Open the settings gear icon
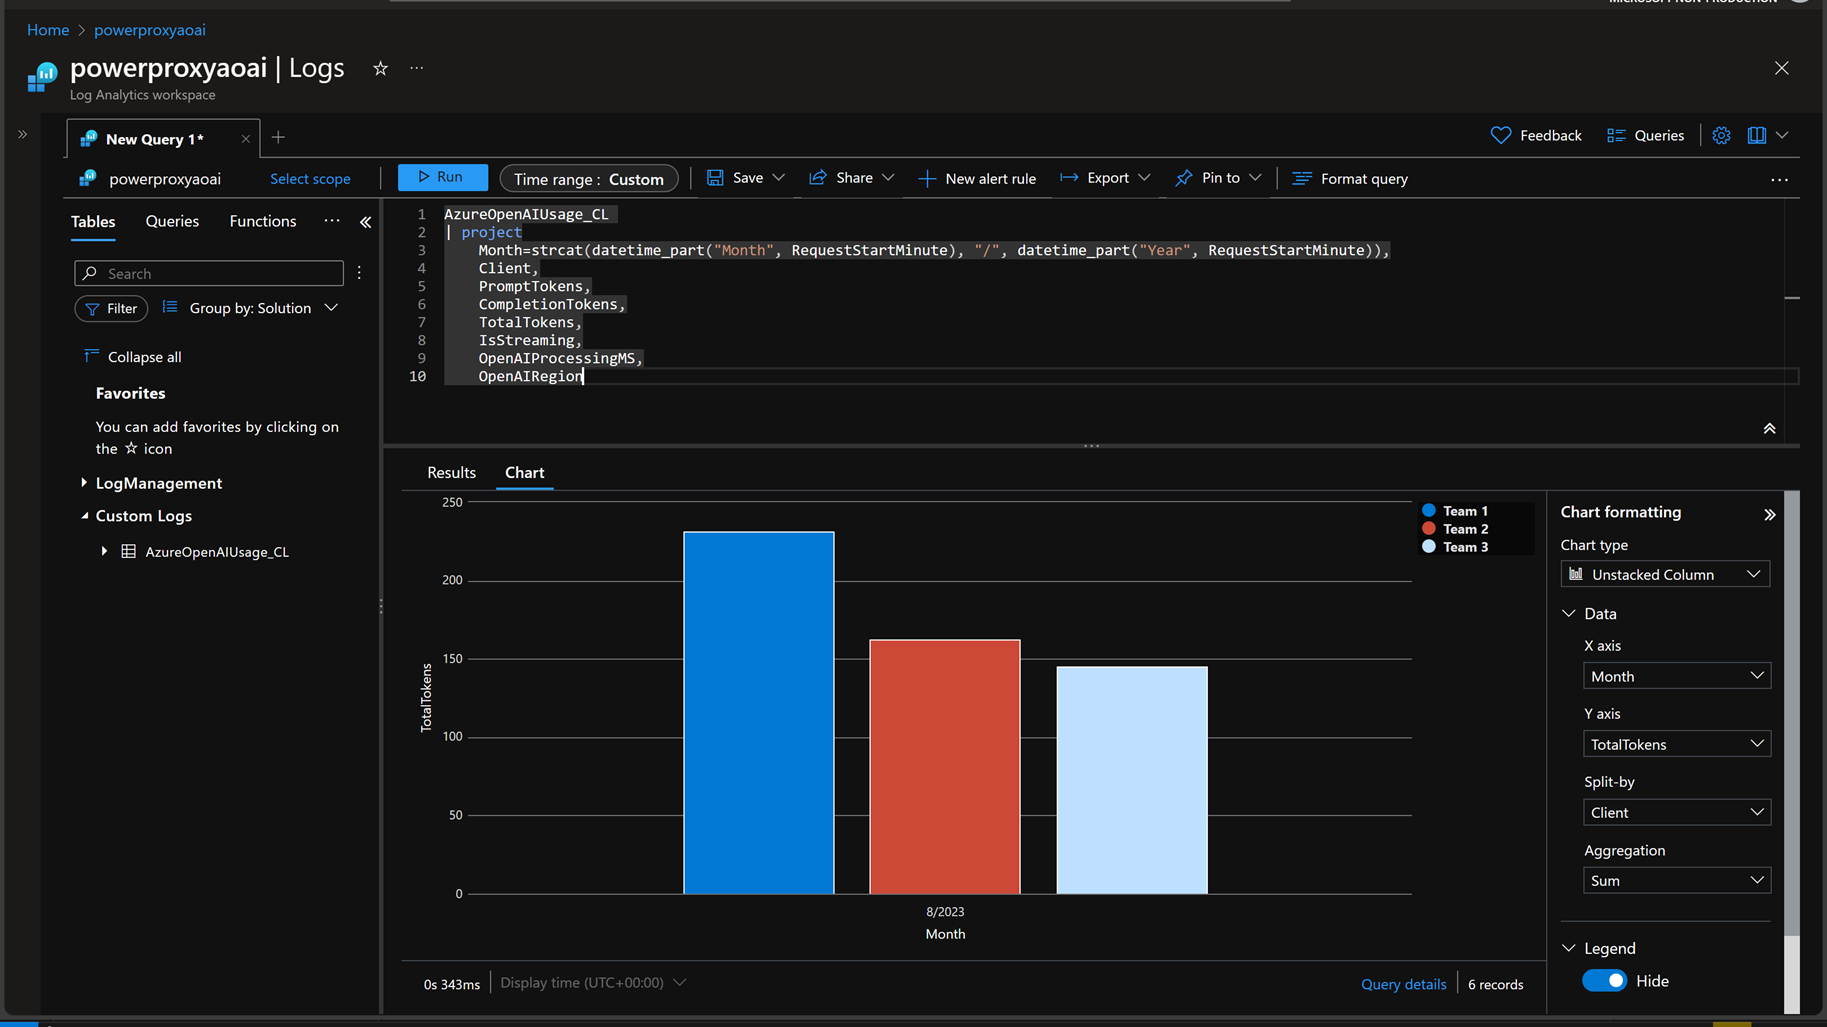This screenshot has height=1027, width=1827. coord(1721,135)
